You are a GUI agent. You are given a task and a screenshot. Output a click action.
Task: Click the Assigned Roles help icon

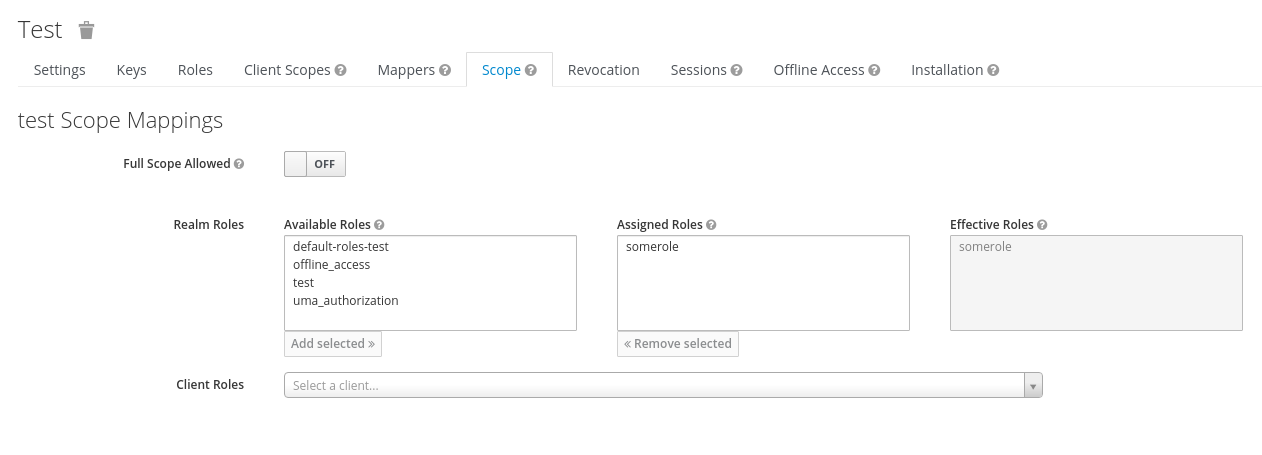click(711, 225)
